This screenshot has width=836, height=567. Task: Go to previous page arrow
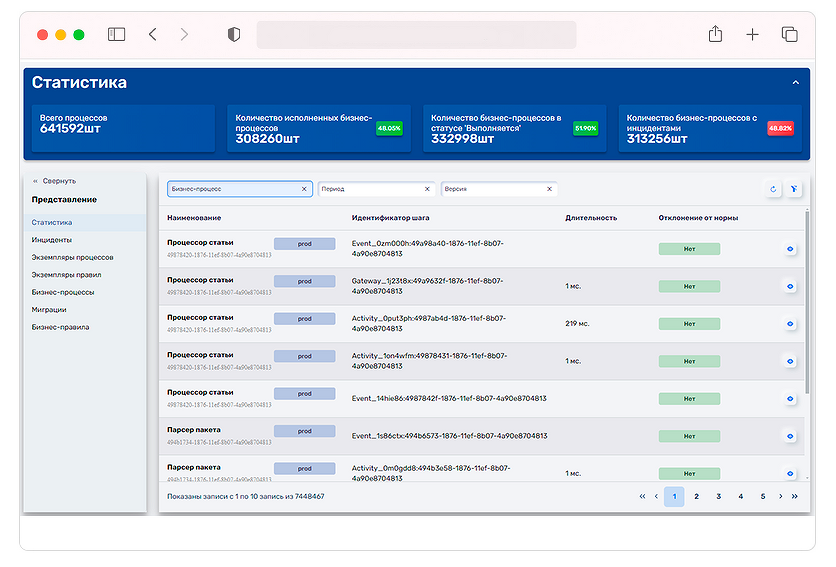tap(656, 497)
